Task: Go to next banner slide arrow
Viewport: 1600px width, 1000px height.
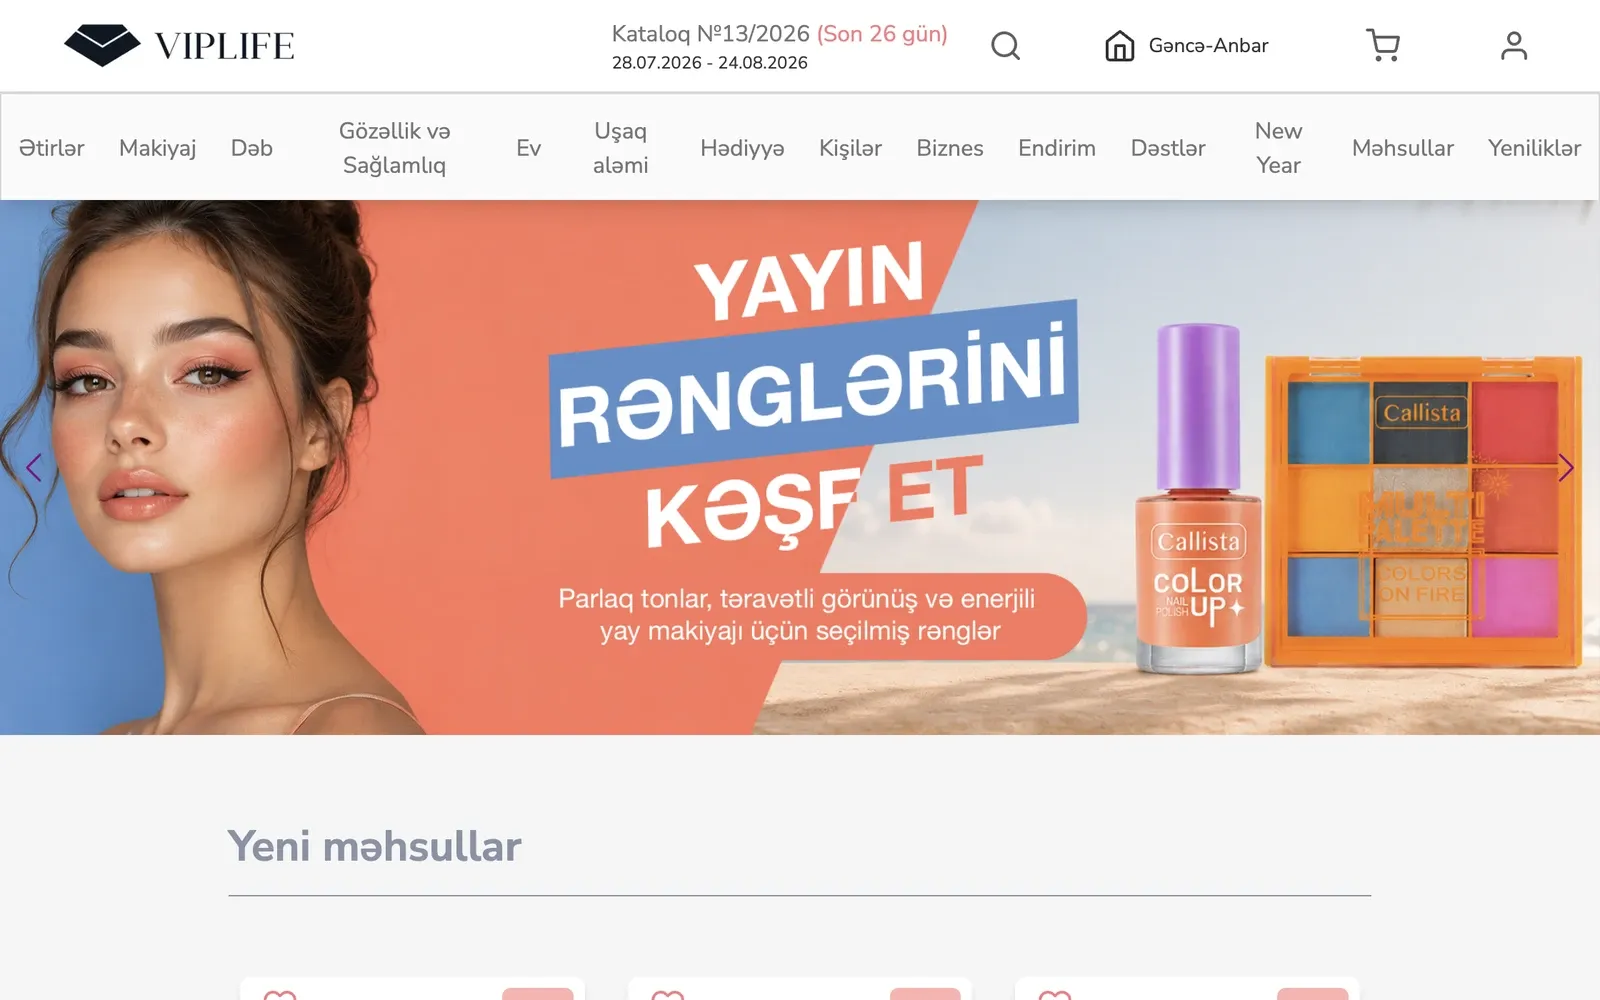Action: point(1566,467)
